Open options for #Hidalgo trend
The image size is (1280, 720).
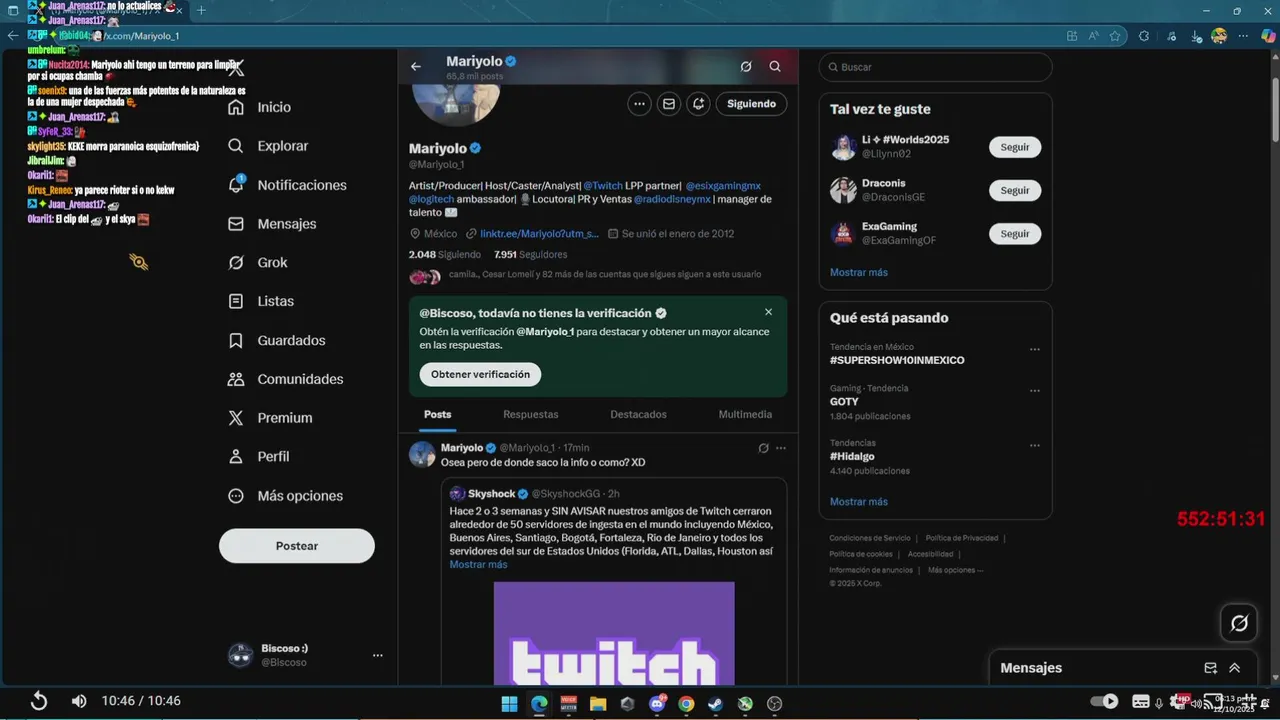[1035, 445]
